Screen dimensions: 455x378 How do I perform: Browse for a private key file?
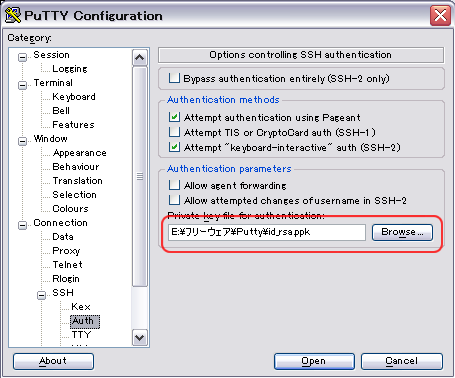coord(402,232)
